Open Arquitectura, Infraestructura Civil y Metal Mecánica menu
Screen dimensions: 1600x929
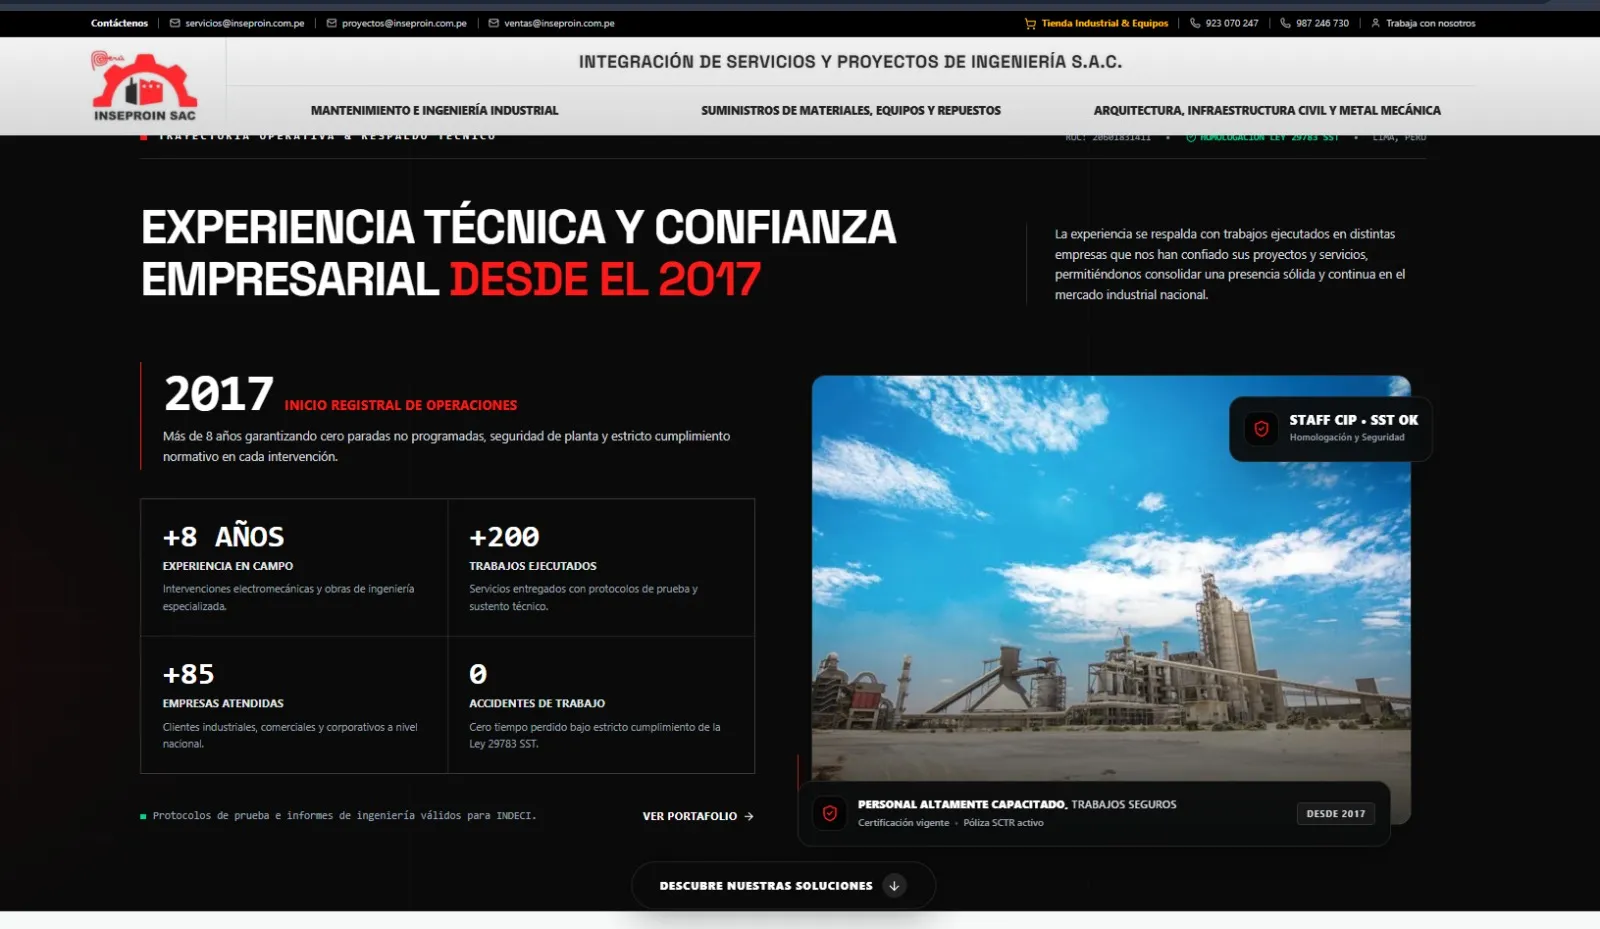point(1267,110)
